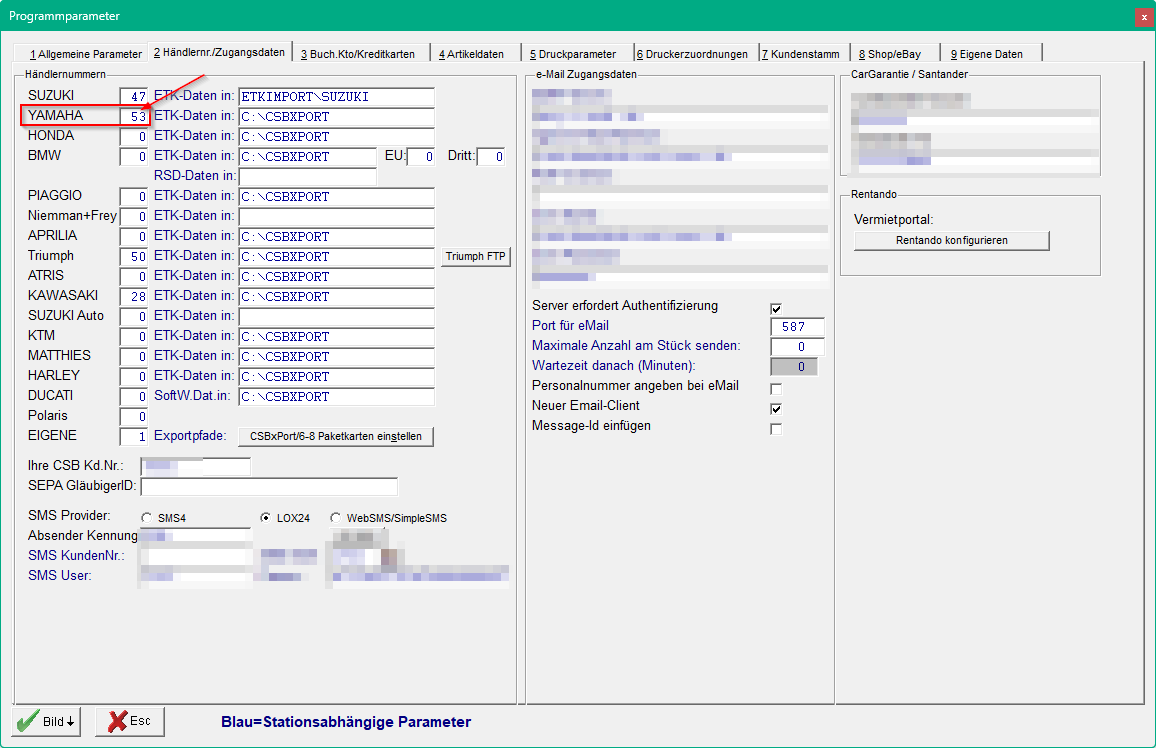Click the Blau=Stationsabhängige Parameter note
This screenshot has width=1156, height=748.
point(346,722)
